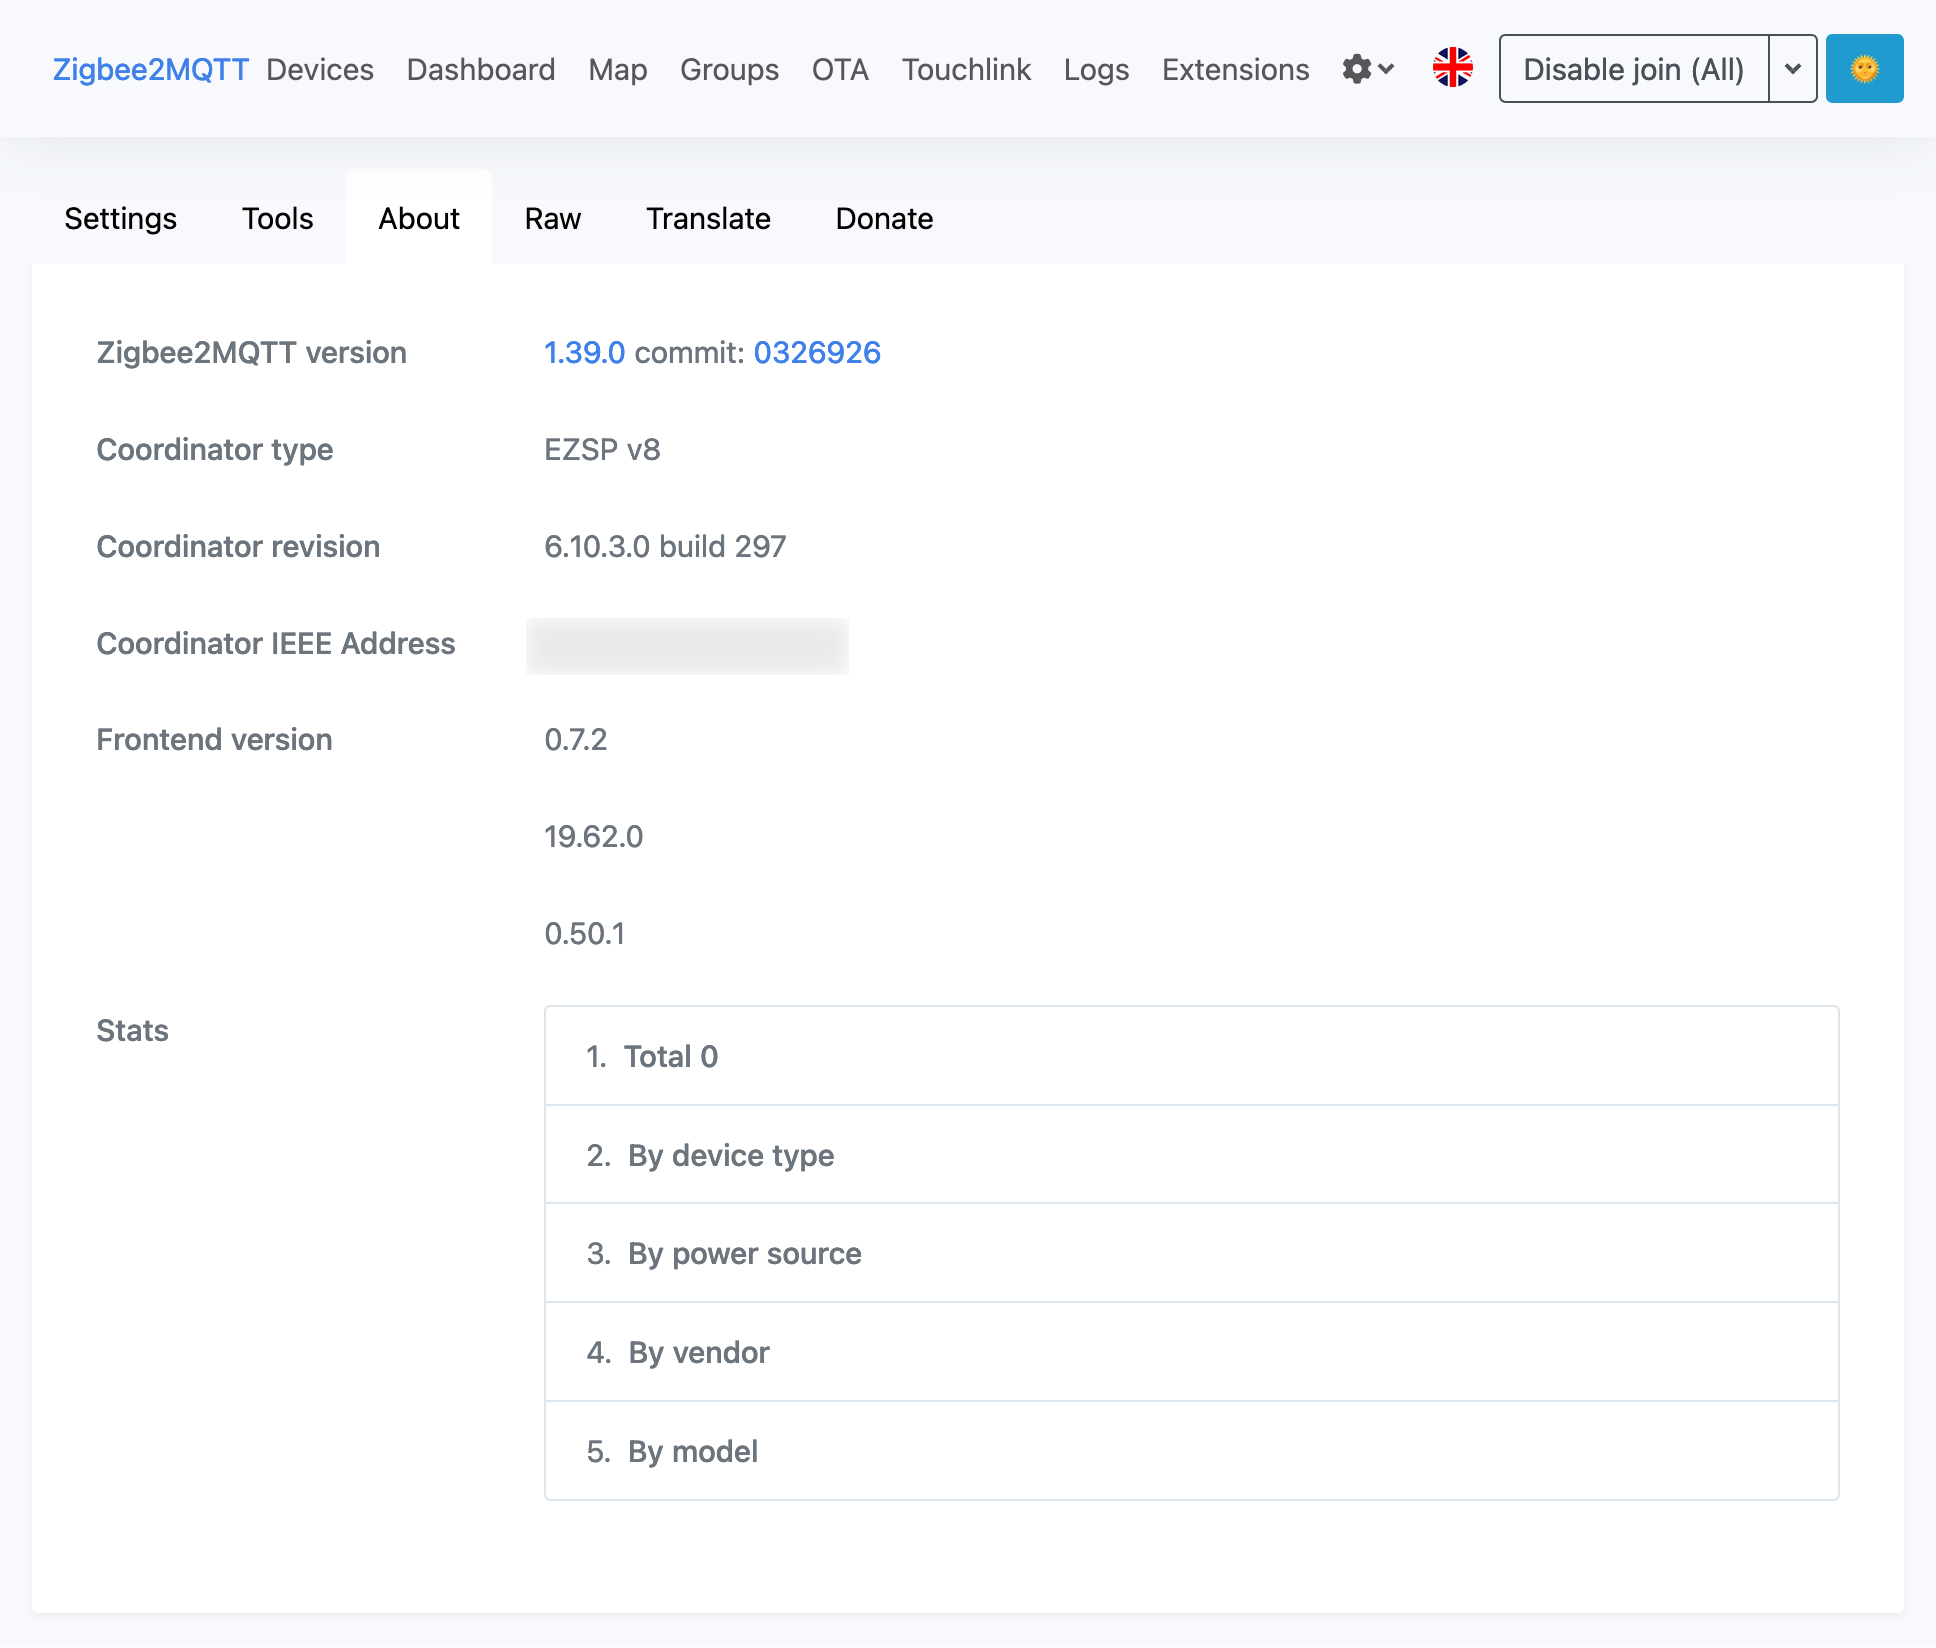Click the Disable join (All) button

point(1633,69)
